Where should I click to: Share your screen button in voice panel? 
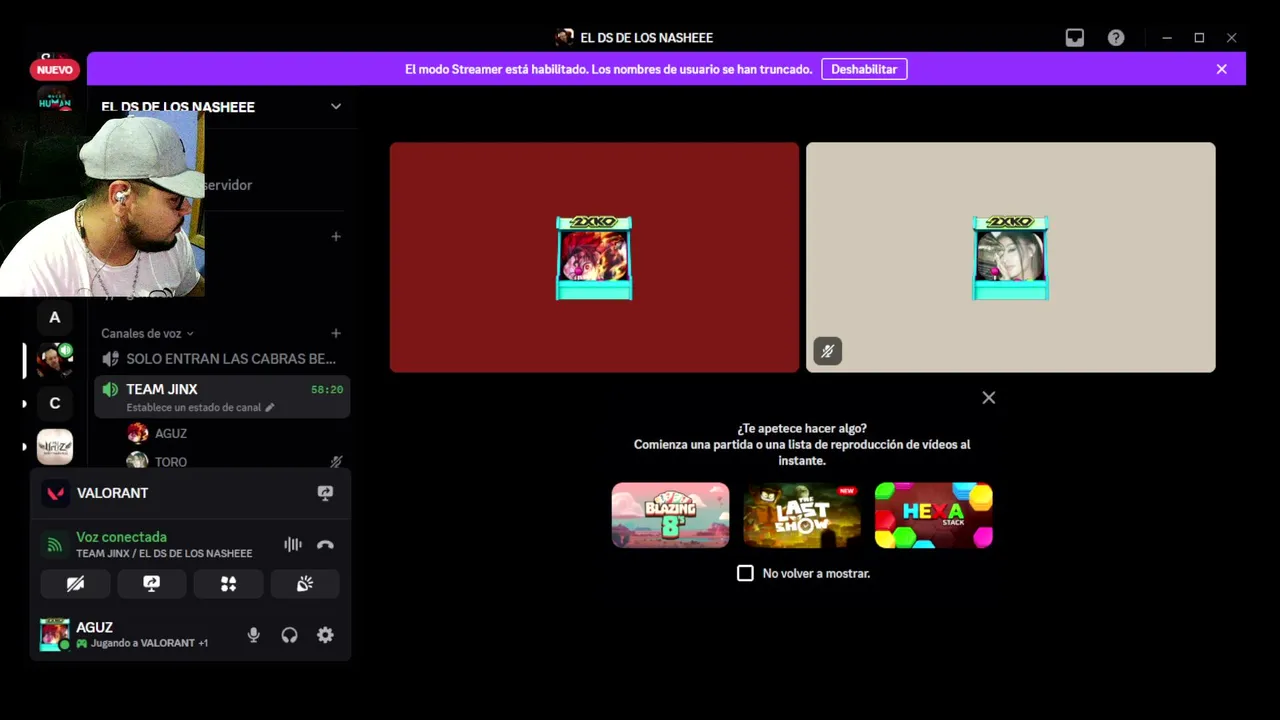click(x=152, y=584)
